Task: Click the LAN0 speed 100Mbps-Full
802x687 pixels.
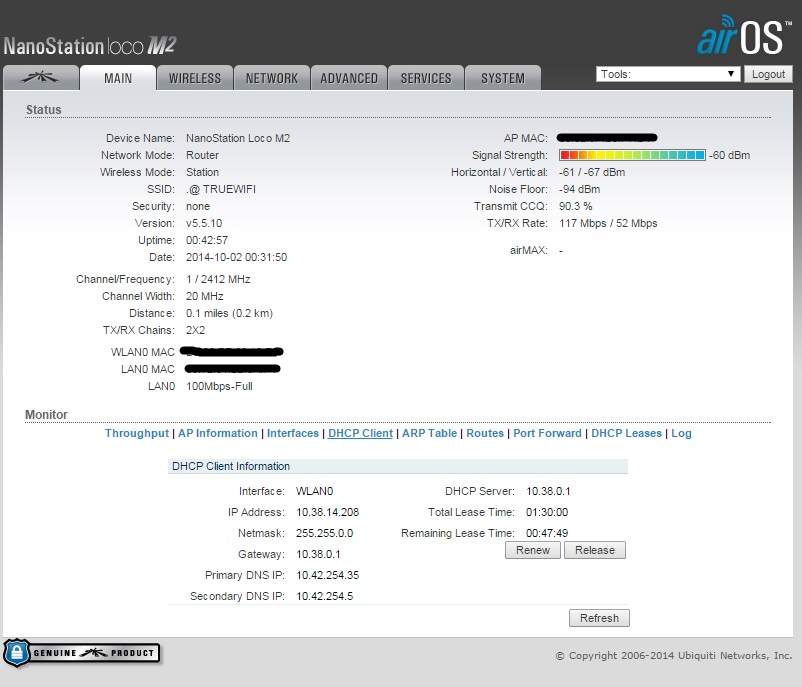Action: 219,386
